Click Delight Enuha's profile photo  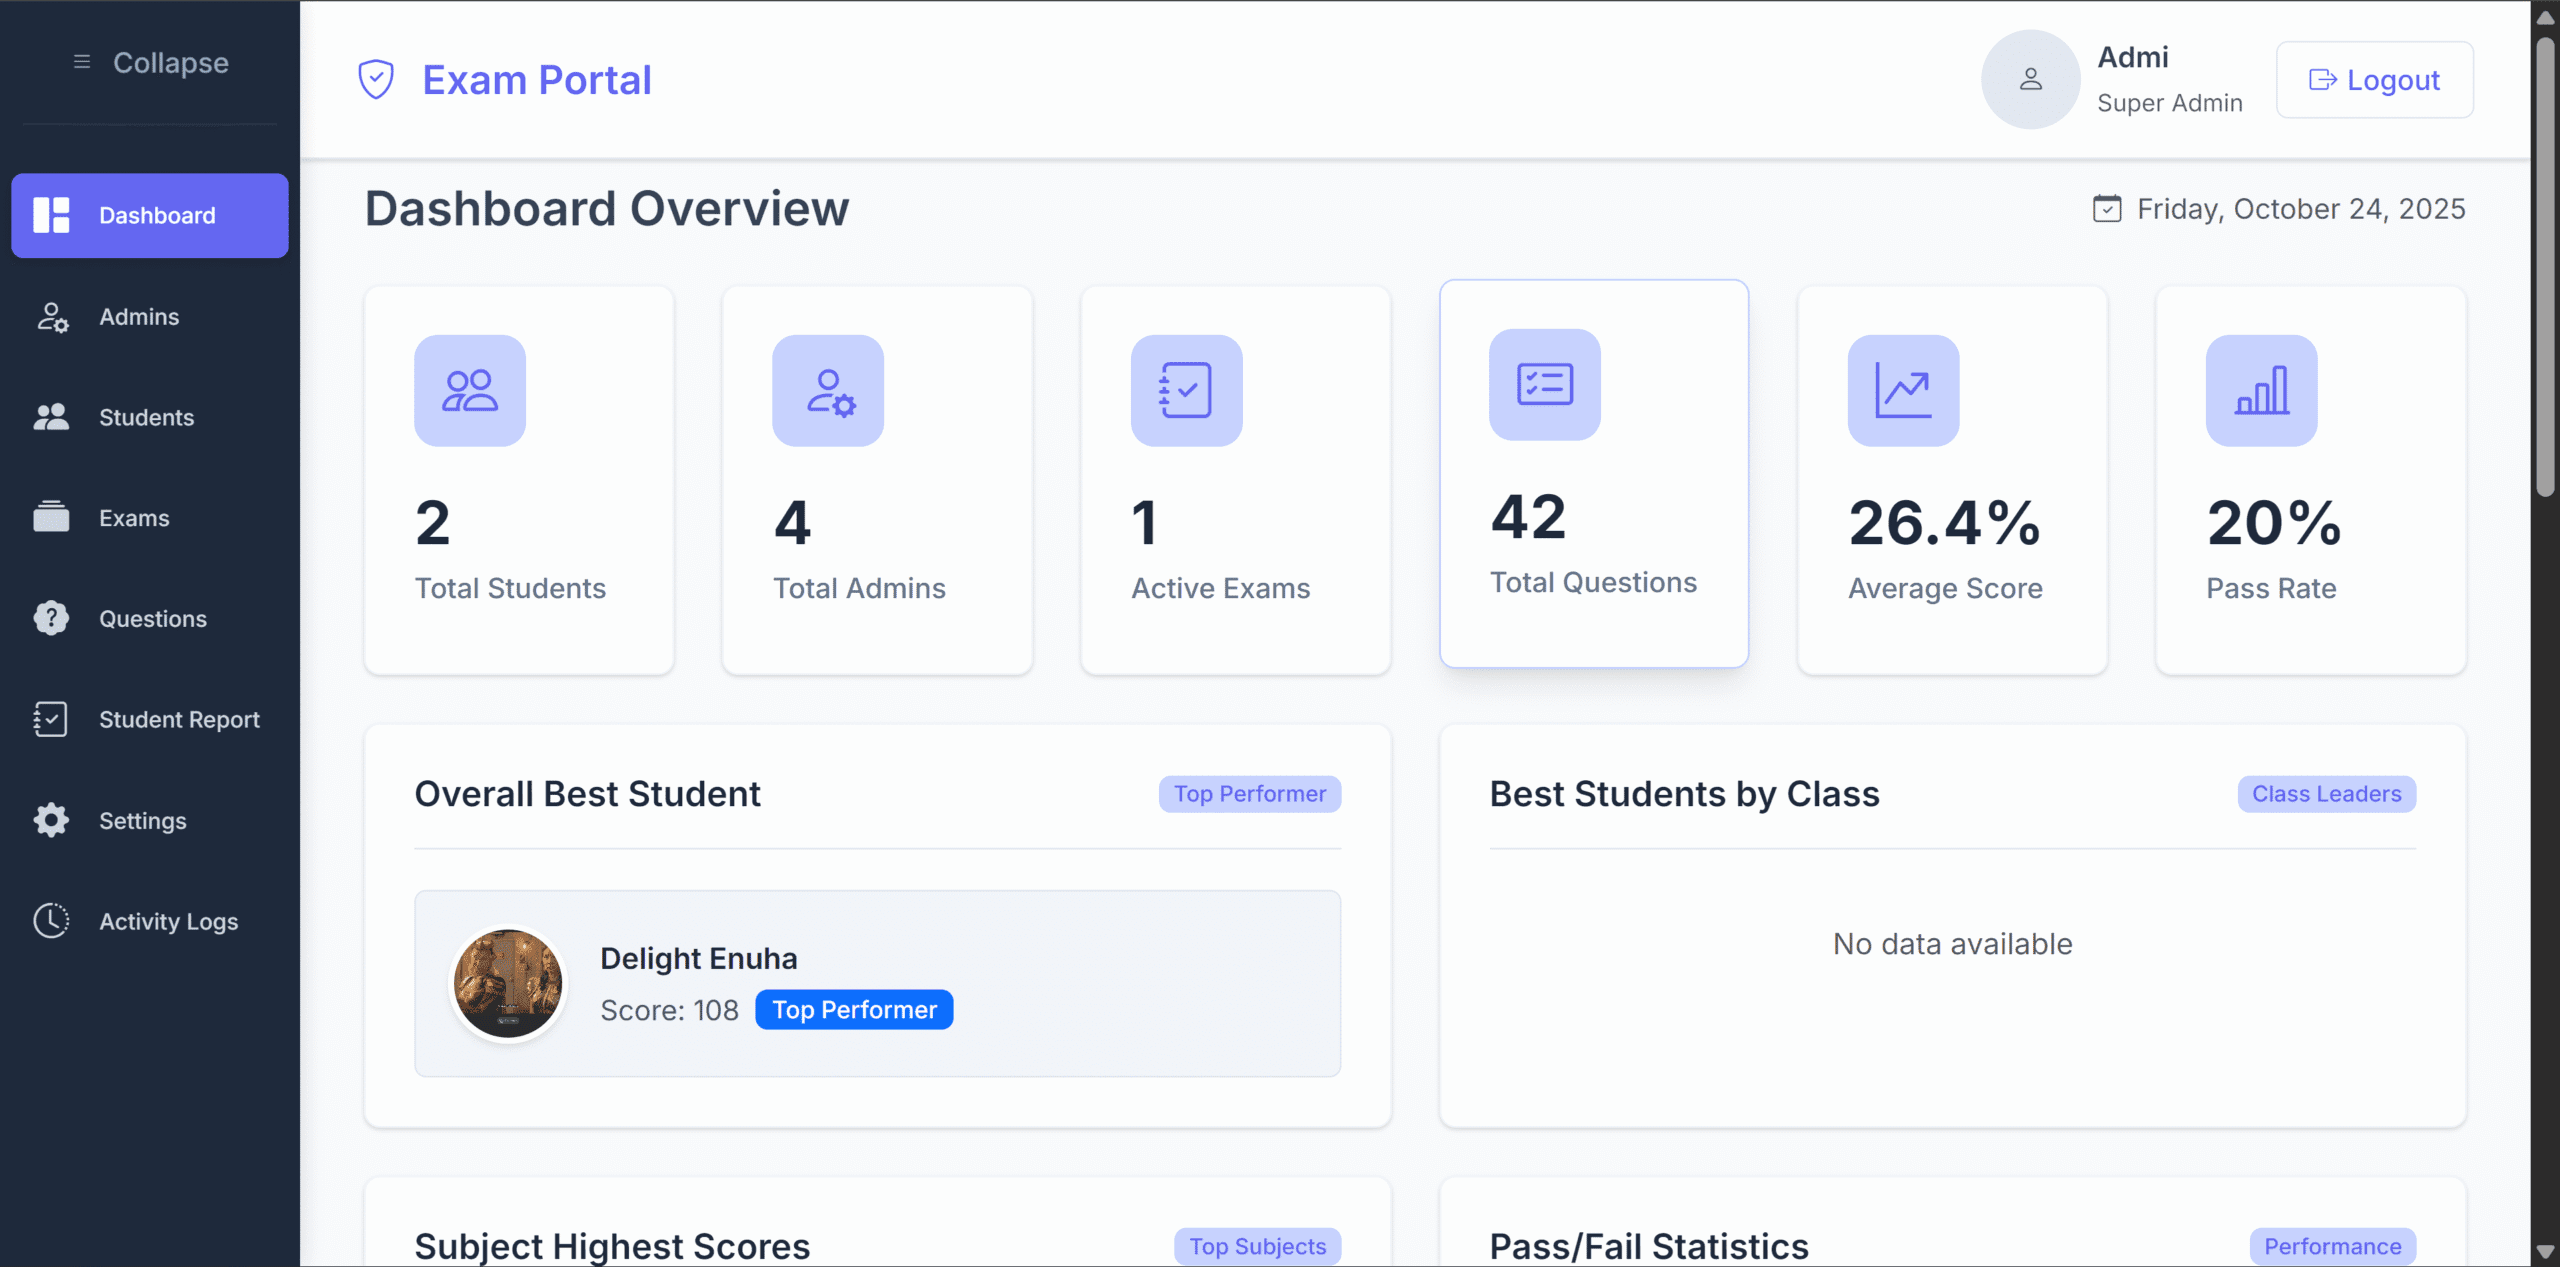pyautogui.click(x=508, y=983)
